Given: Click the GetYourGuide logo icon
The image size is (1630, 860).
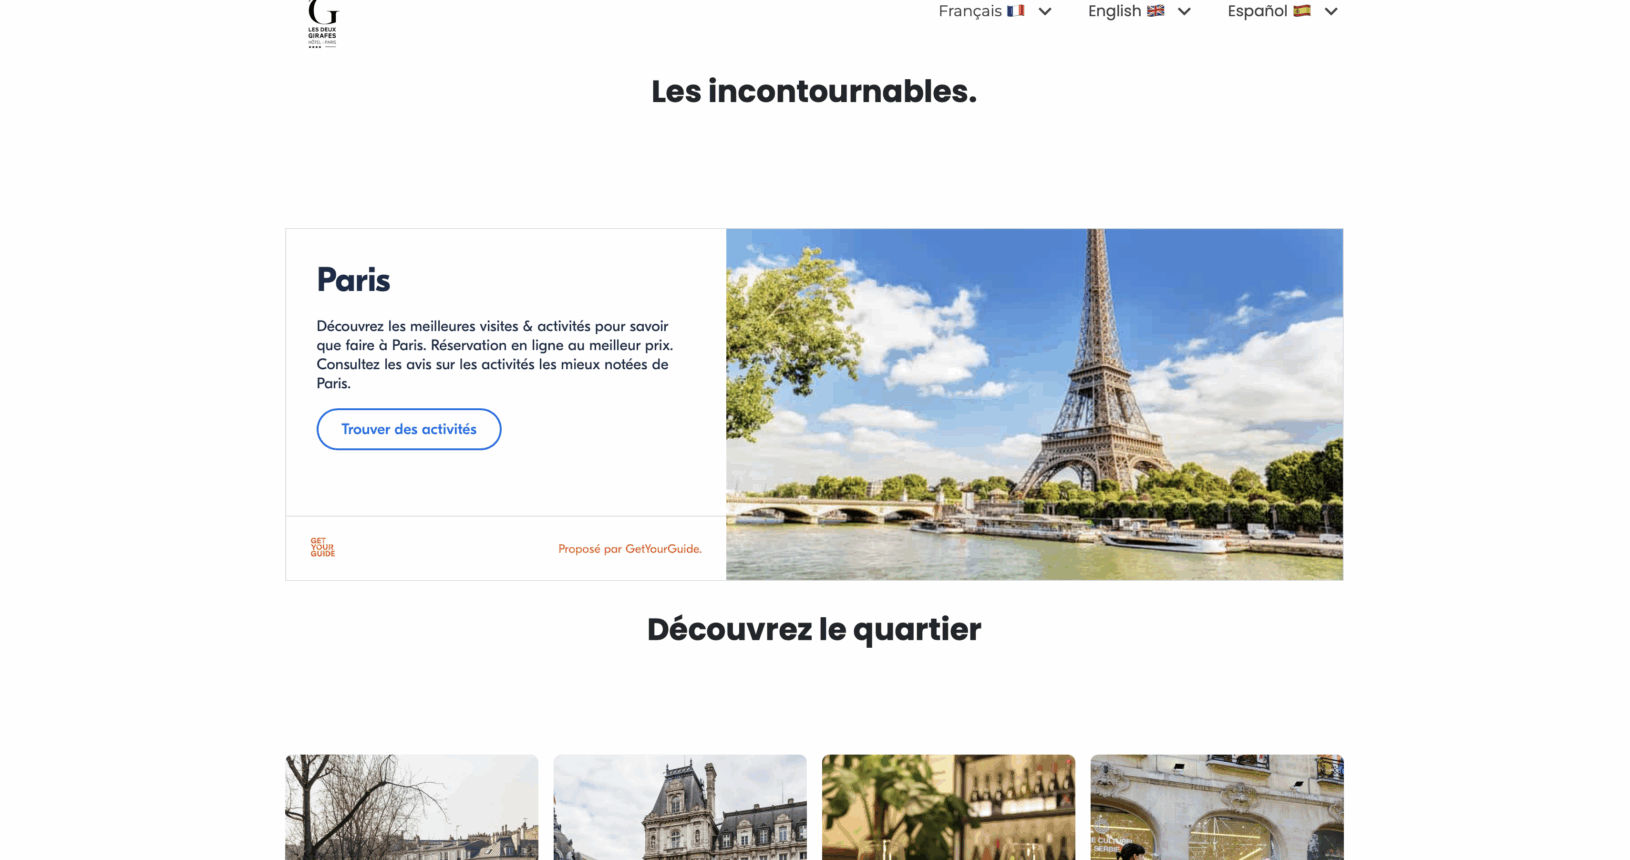Looking at the screenshot, I should coord(323,547).
